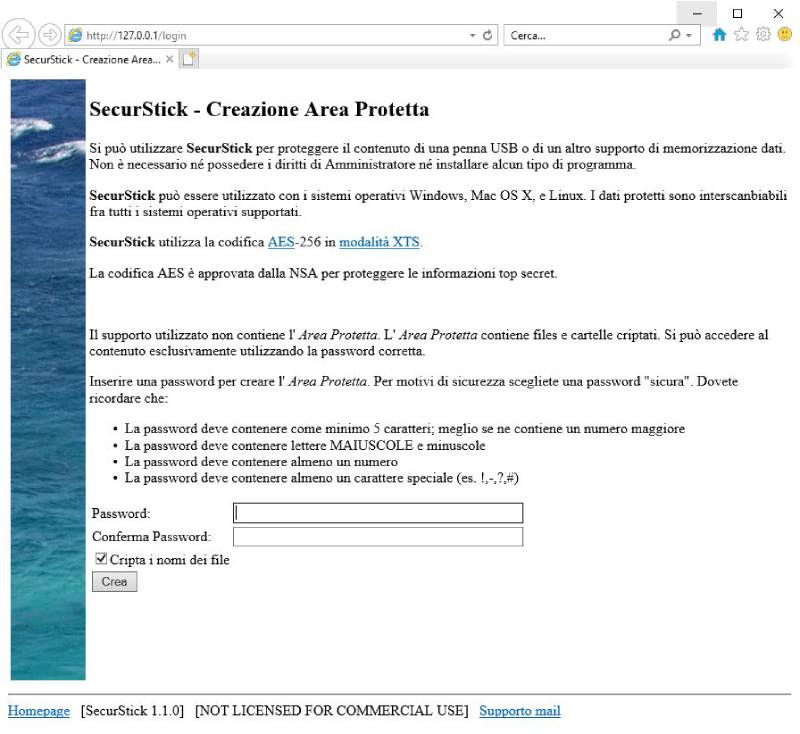Focus the Conferma Password field
Screen dimensions: 800x734
point(378,537)
